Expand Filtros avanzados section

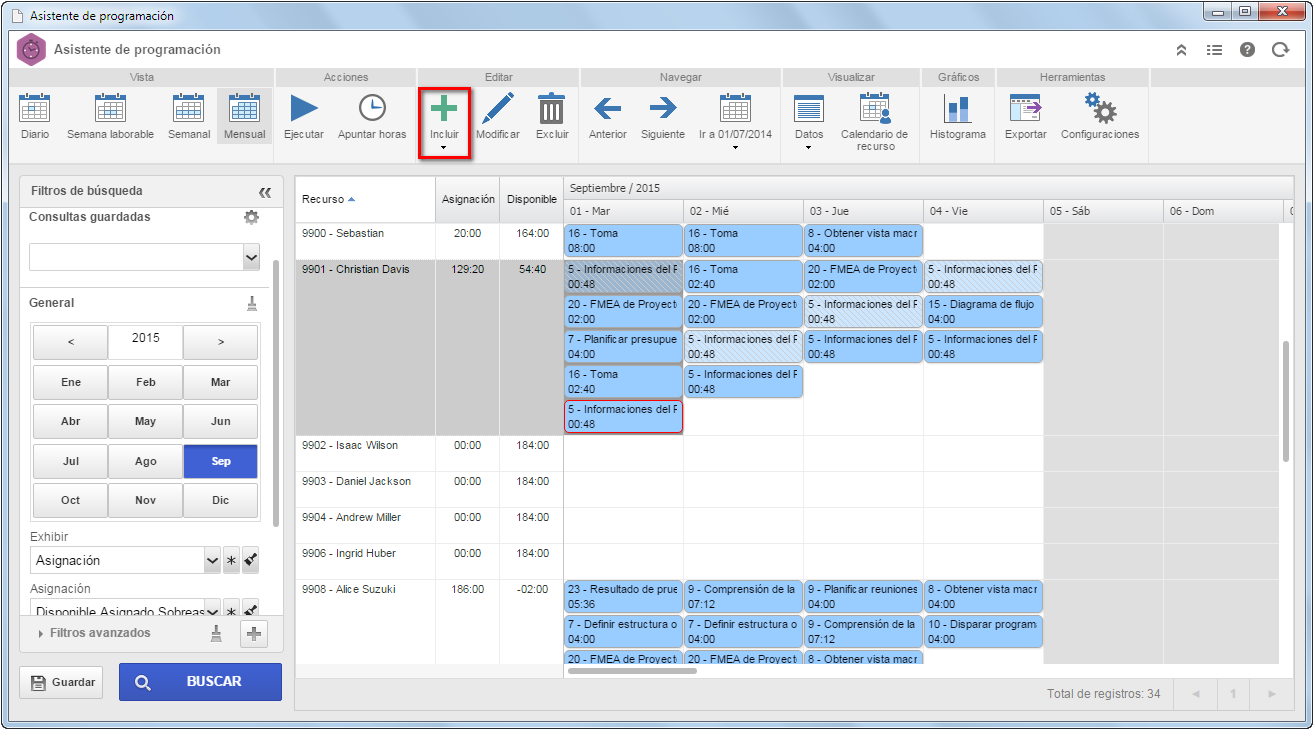coord(94,633)
